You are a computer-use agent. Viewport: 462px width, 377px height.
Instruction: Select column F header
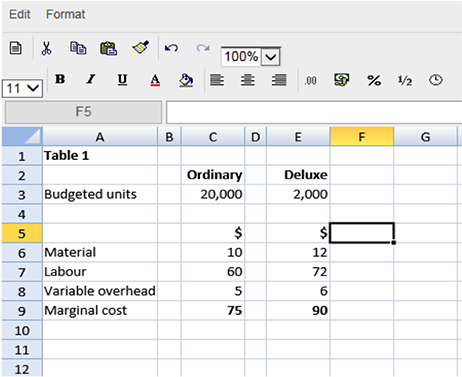[362, 137]
